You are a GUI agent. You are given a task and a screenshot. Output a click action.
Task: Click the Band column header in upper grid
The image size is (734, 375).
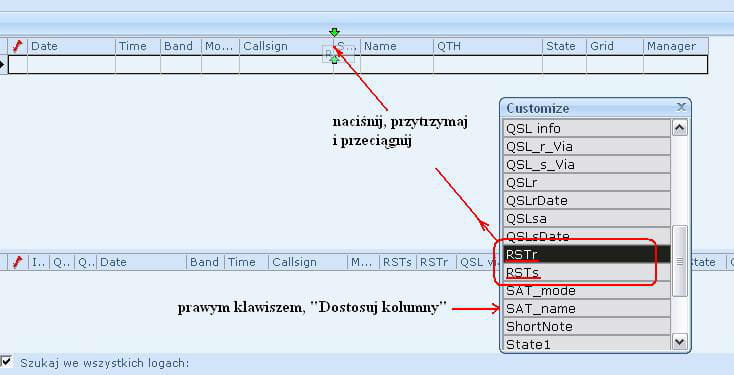pos(181,46)
